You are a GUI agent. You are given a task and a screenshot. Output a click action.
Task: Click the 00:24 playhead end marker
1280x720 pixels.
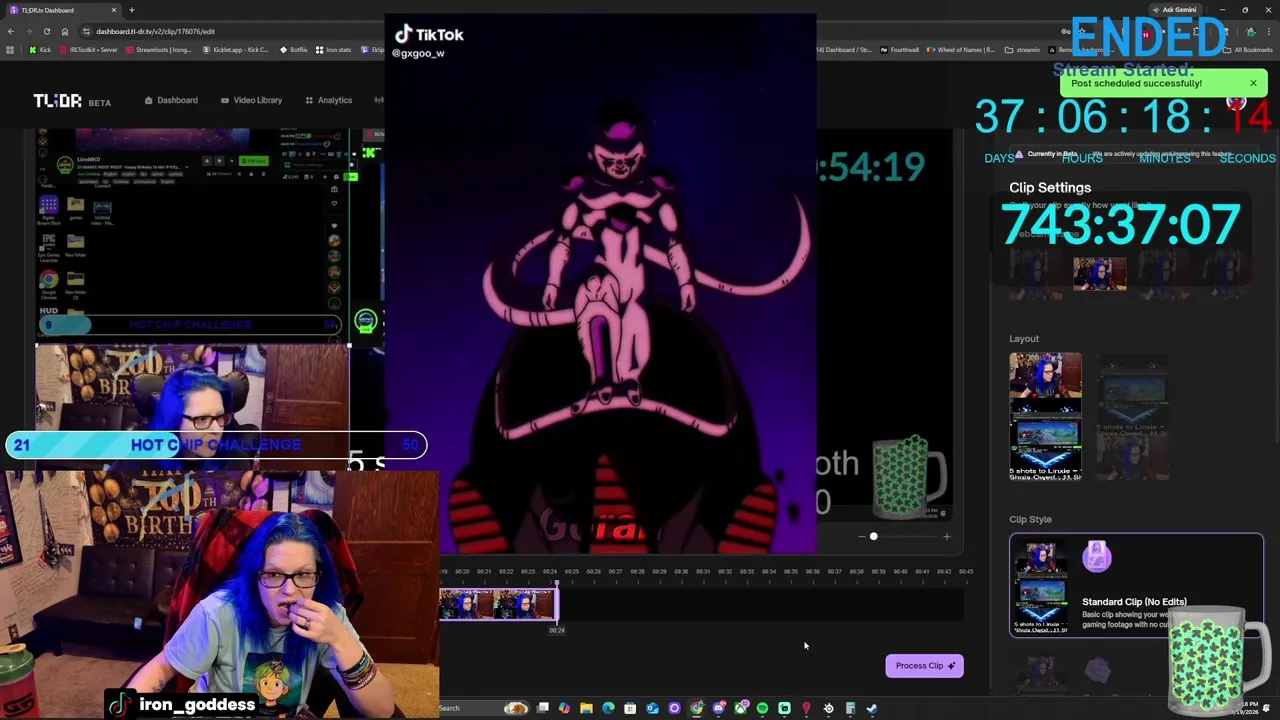[x=557, y=631]
